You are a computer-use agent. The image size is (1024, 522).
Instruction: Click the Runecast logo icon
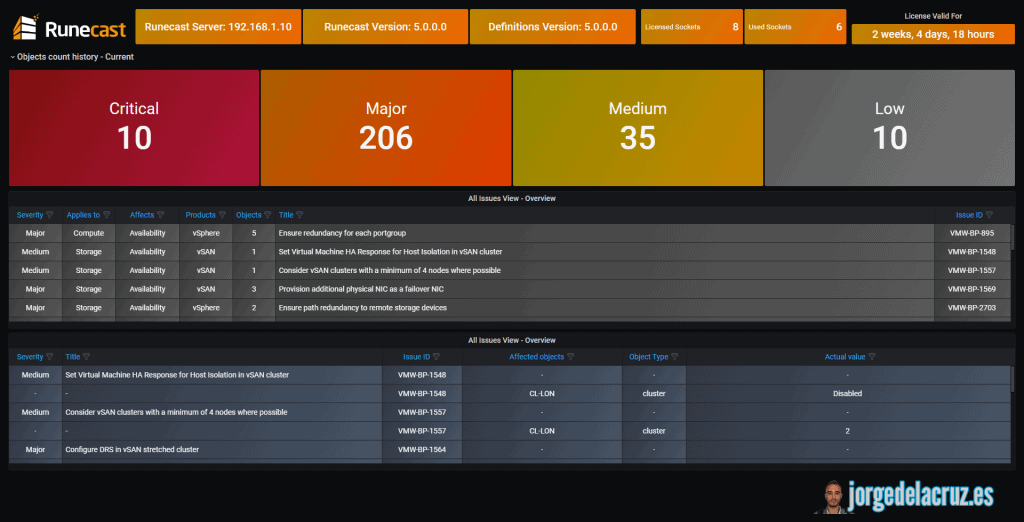(x=26, y=27)
